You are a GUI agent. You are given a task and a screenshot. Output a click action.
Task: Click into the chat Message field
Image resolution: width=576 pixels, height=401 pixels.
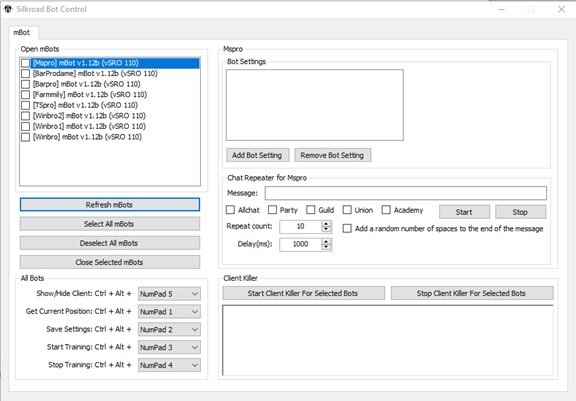coord(406,193)
